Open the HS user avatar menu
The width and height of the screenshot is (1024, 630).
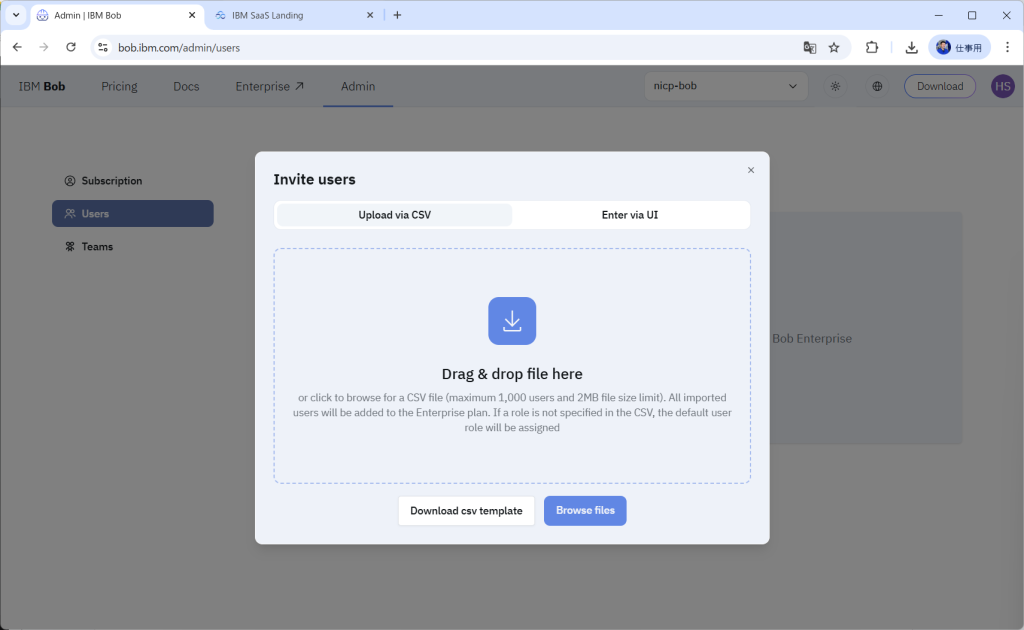(x=1002, y=86)
